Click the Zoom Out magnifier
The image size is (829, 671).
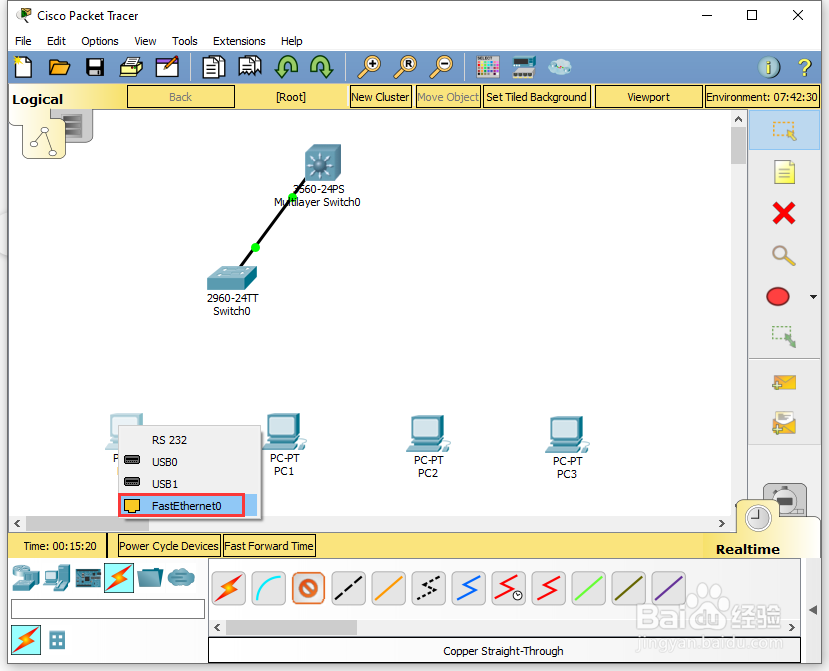(441, 67)
